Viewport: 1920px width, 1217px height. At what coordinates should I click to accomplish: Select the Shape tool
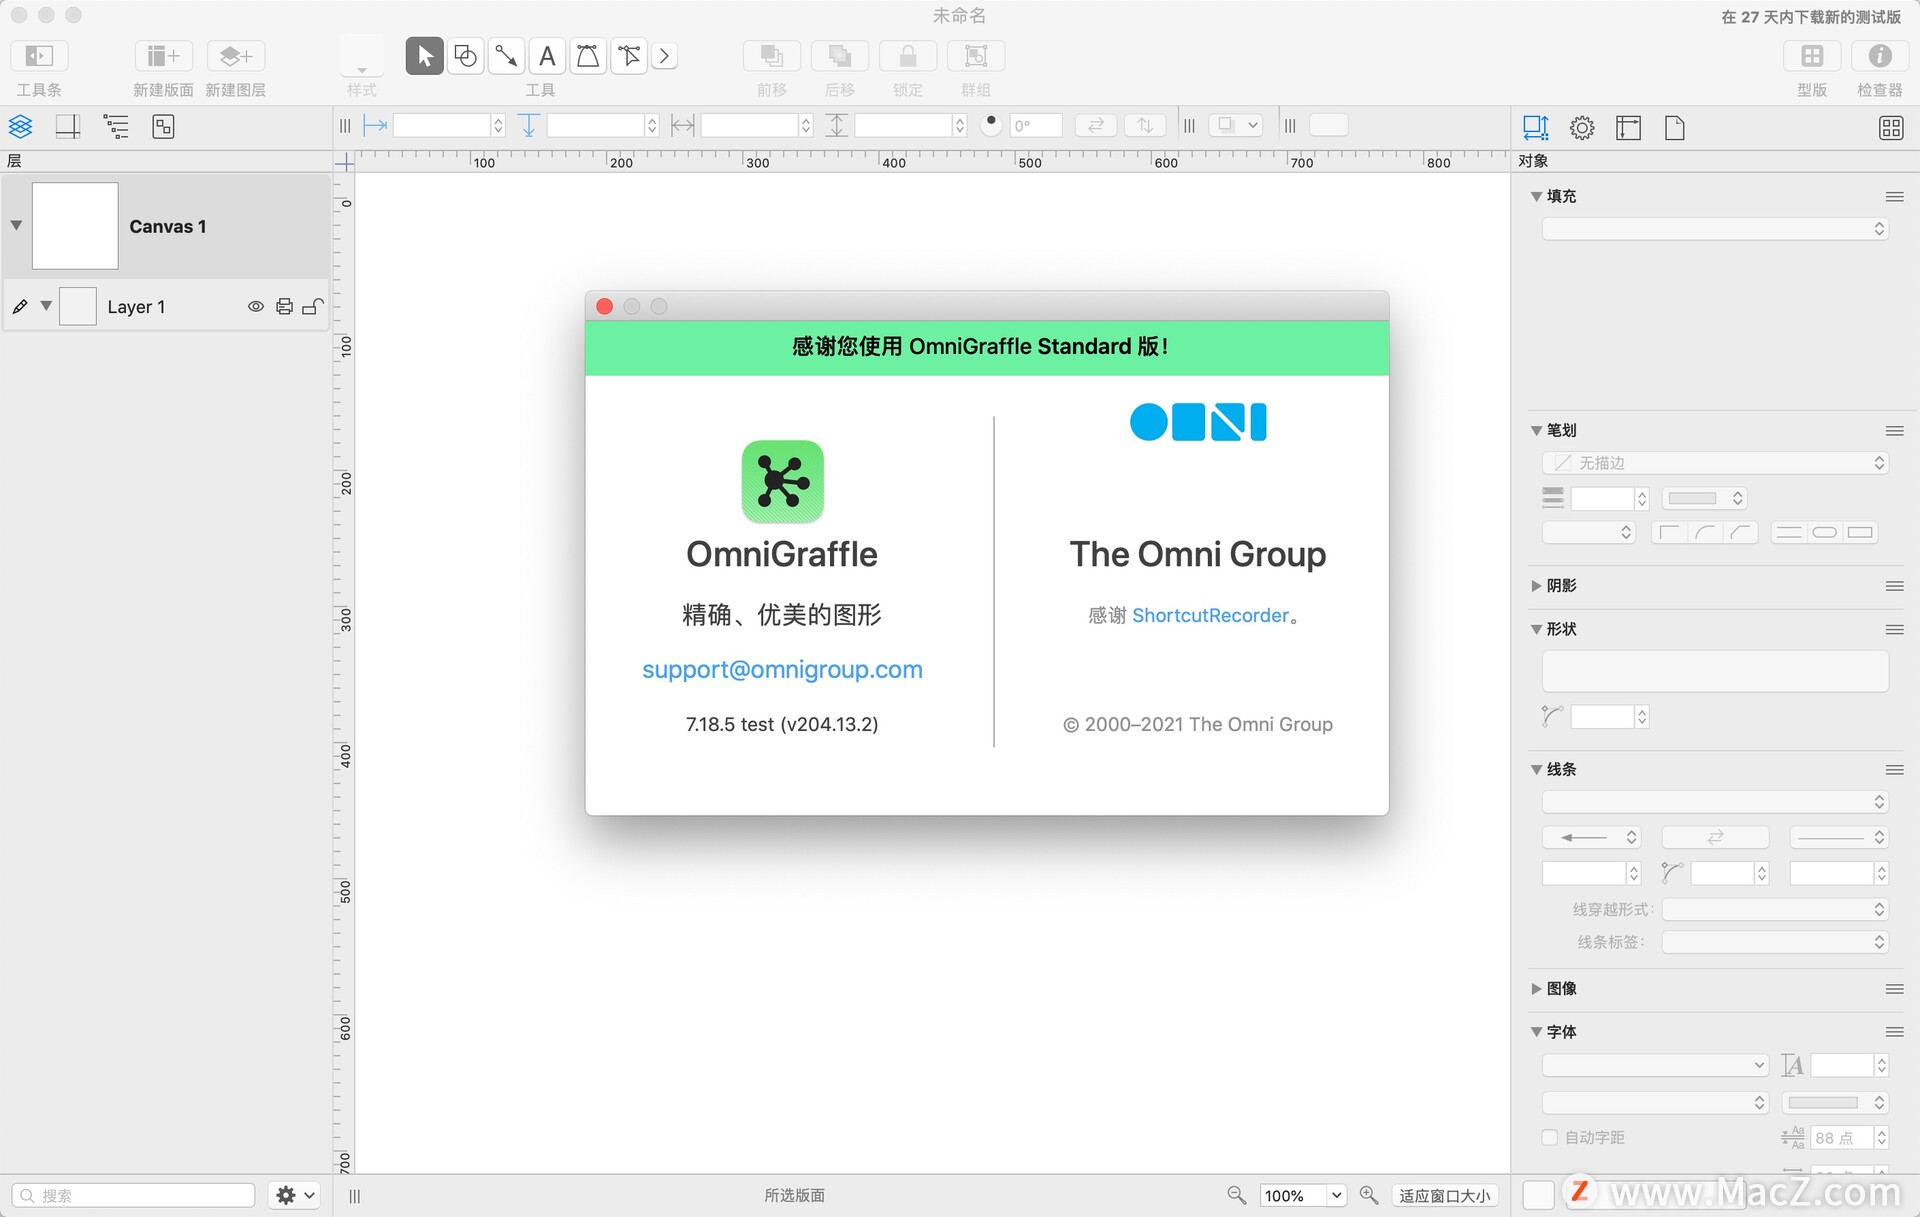(466, 56)
